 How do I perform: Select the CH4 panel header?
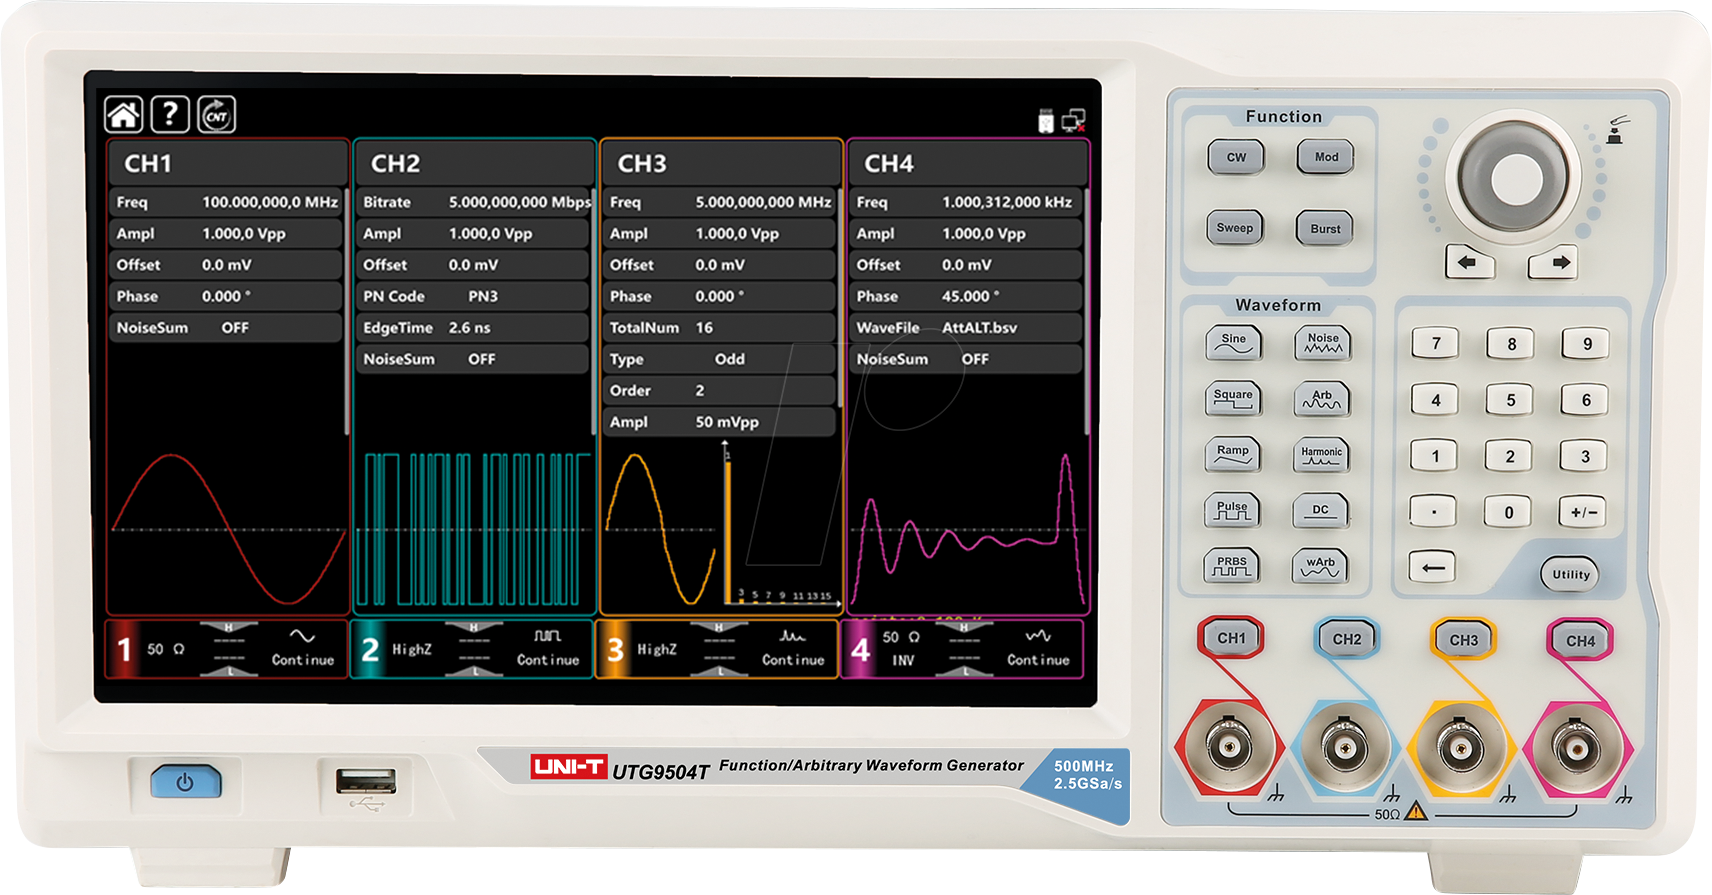coord(967,163)
